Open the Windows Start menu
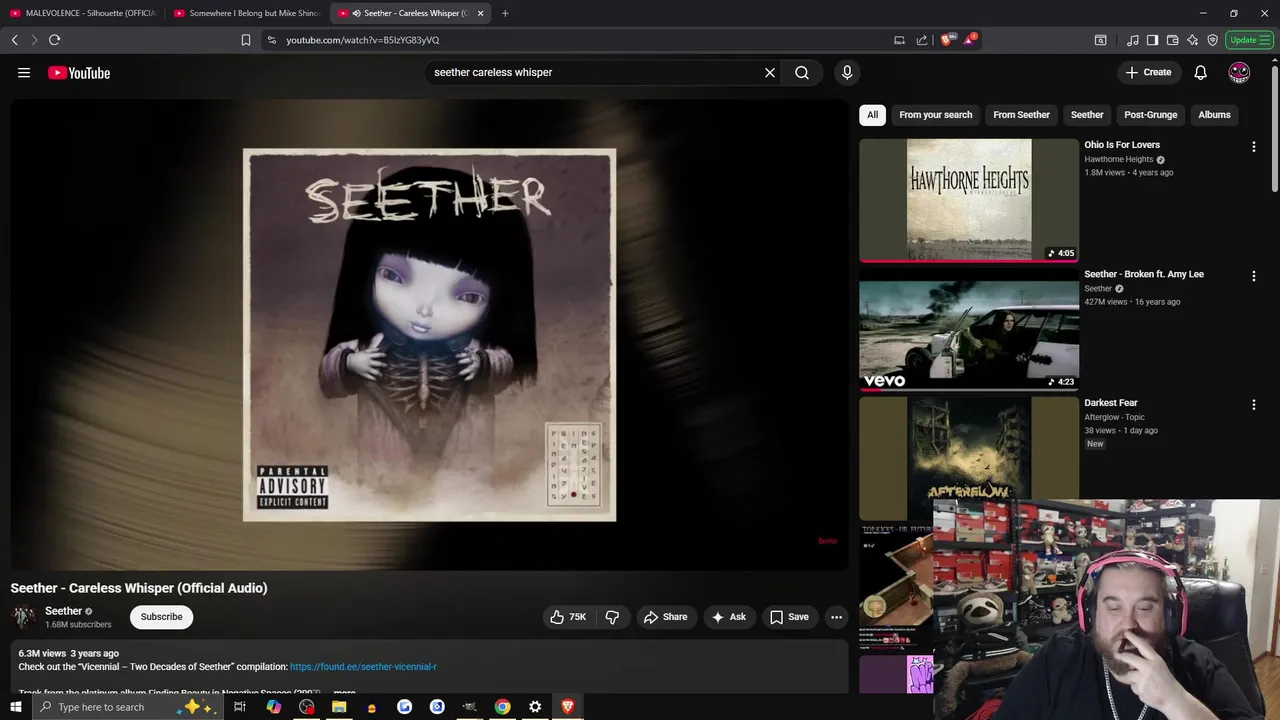1280x720 pixels. pyautogui.click(x=15, y=707)
